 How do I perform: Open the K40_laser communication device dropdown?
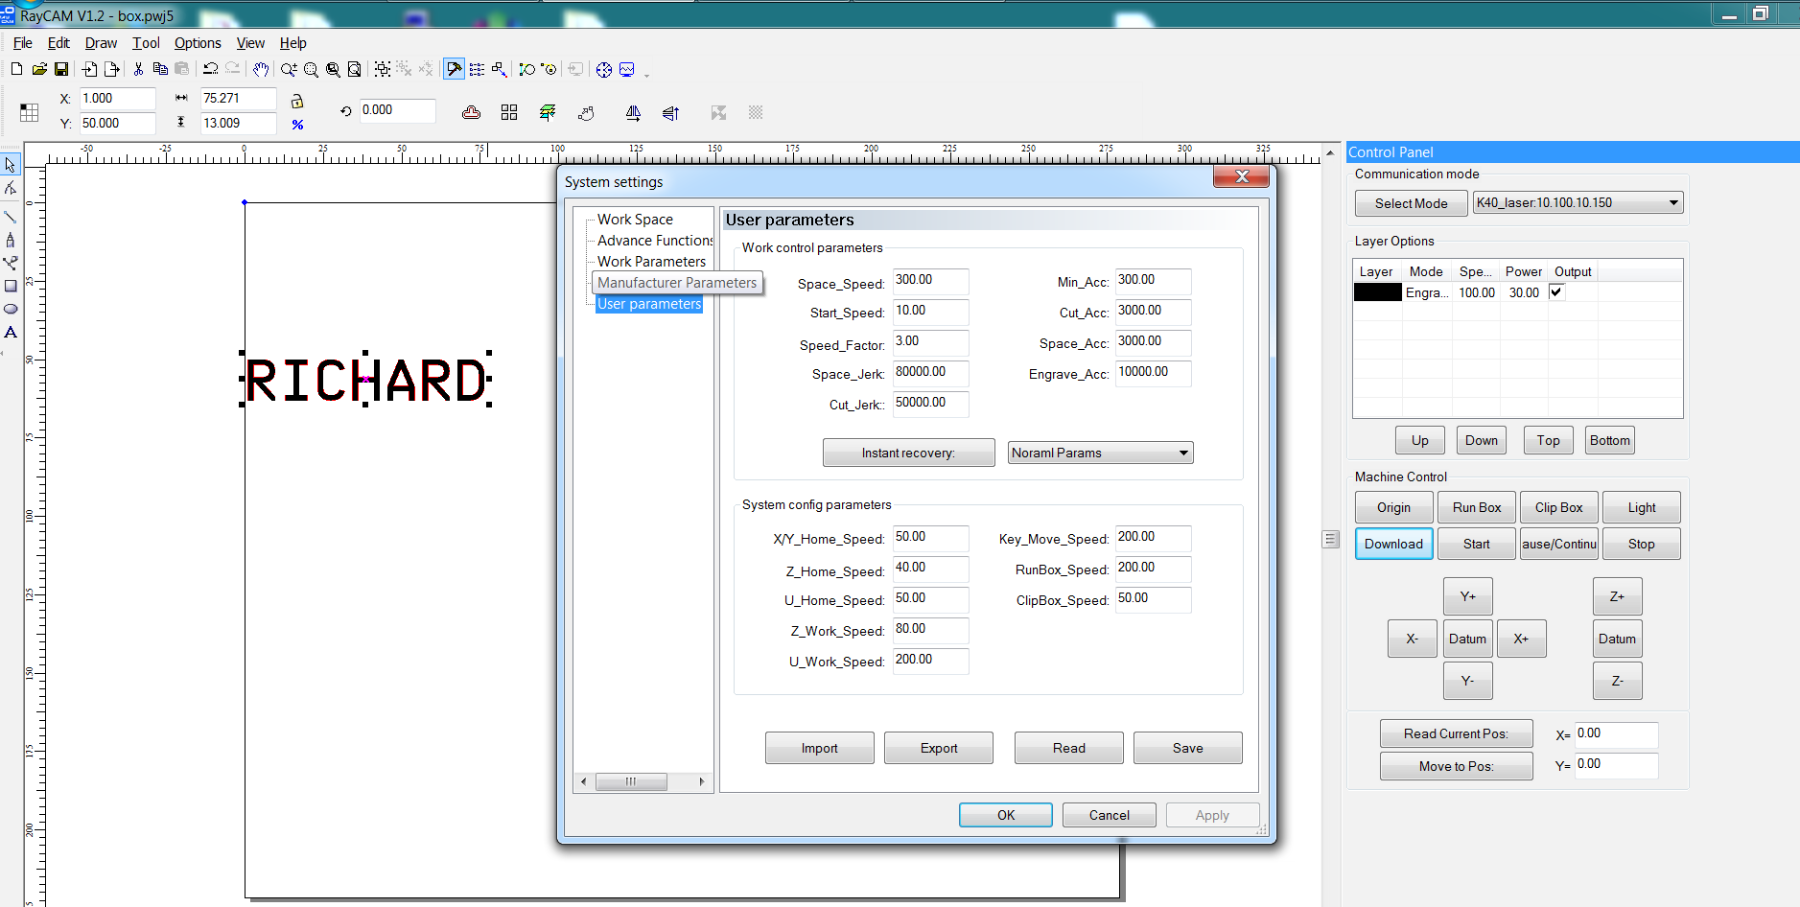[1577, 203]
